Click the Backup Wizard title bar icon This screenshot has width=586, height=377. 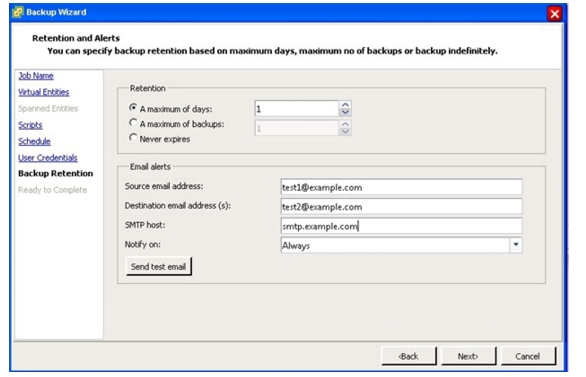18,12
